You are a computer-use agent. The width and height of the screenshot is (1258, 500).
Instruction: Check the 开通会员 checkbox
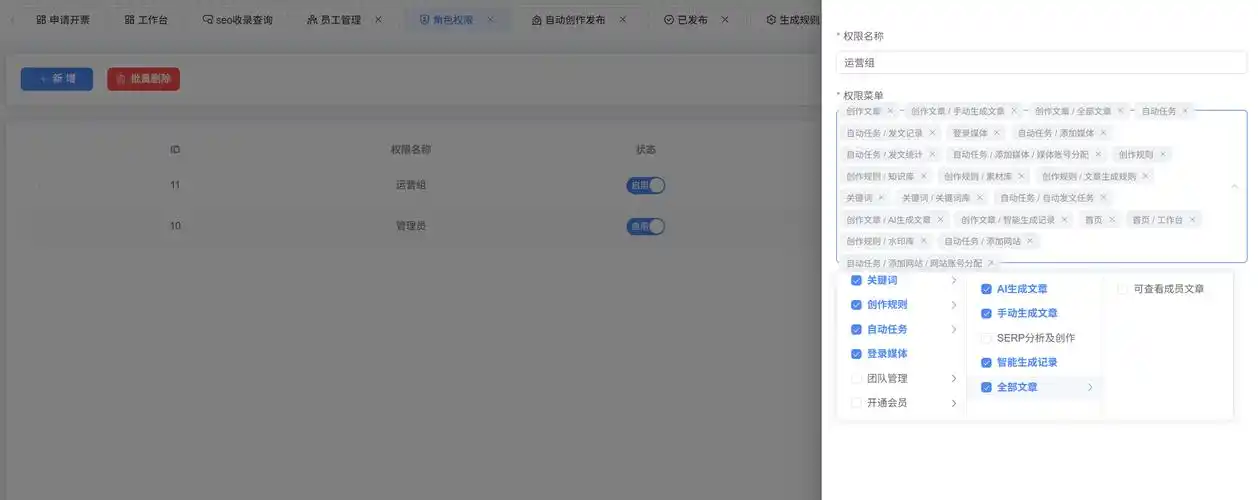(x=856, y=403)
